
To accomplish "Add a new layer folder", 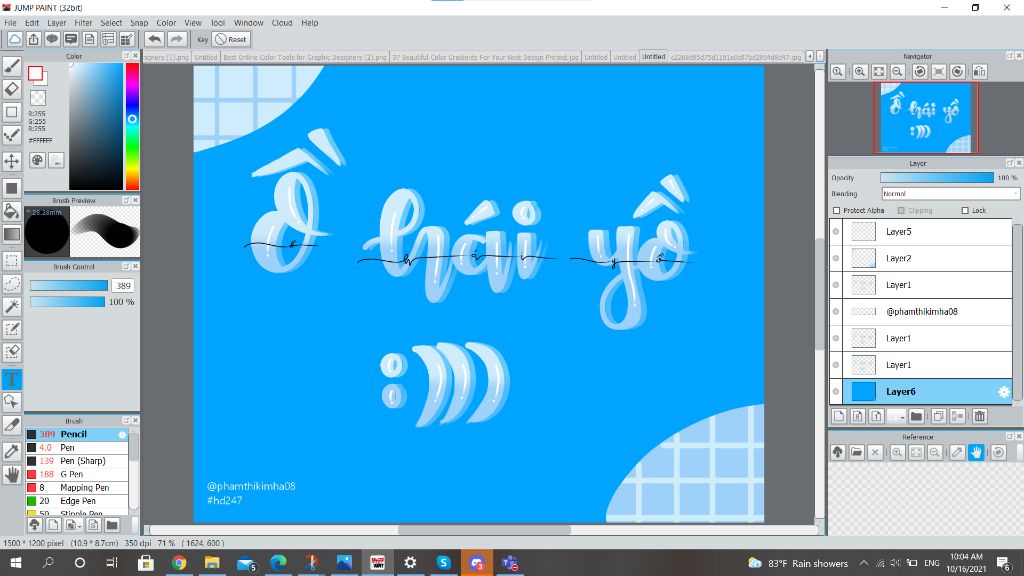I will pyautogui.click(x=916, y=416).
